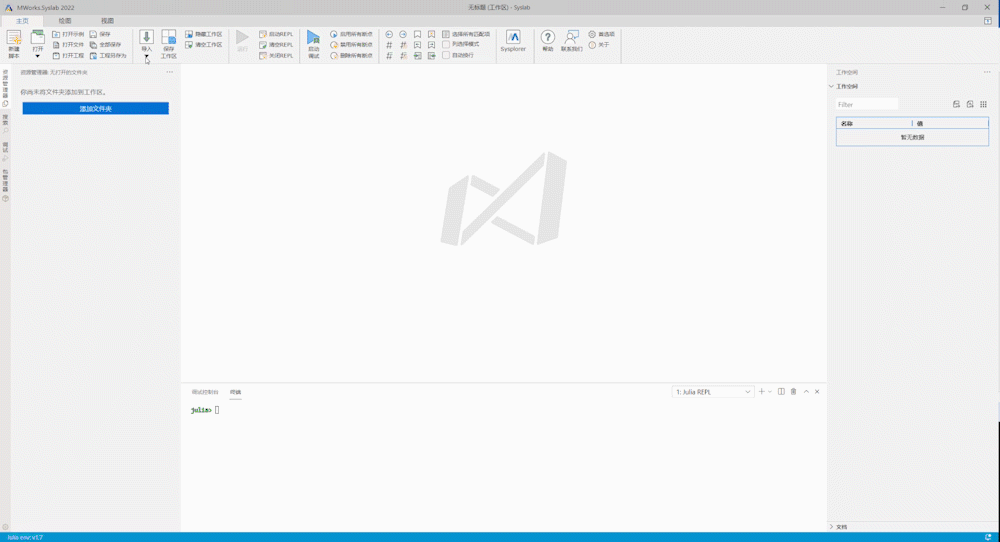Click the 添加文件夹 button
The height and width of the screenshot is (542, 1000).
pyautogui.click(x=95, y=108)
